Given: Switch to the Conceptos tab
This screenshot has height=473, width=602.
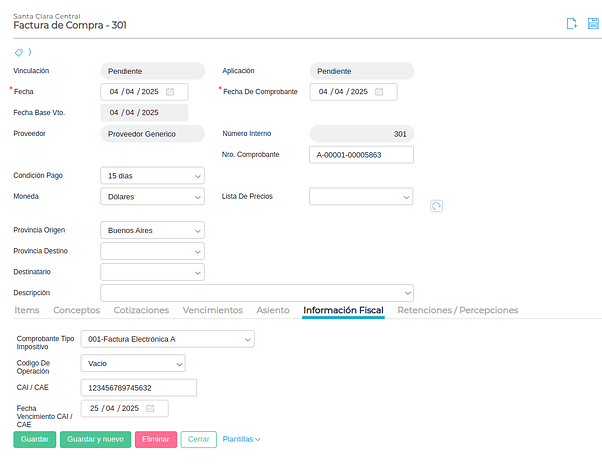Looking at the screenshot, I should 77,310.
